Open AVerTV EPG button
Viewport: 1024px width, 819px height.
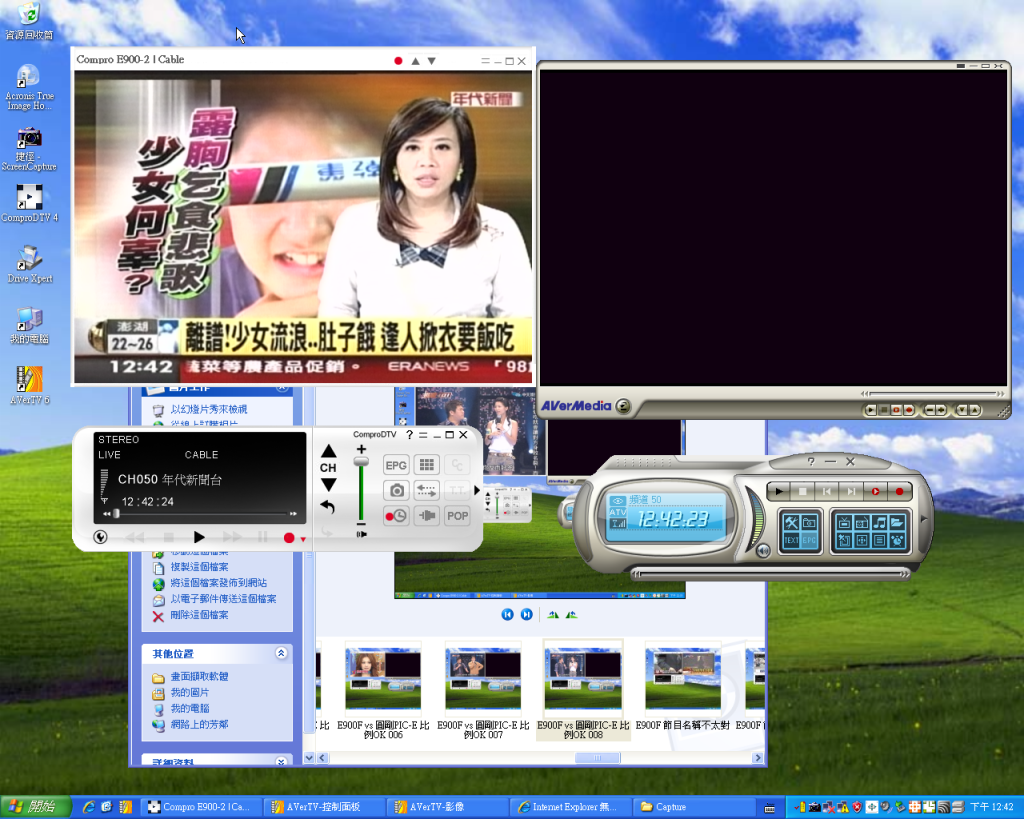coord(809,540)
